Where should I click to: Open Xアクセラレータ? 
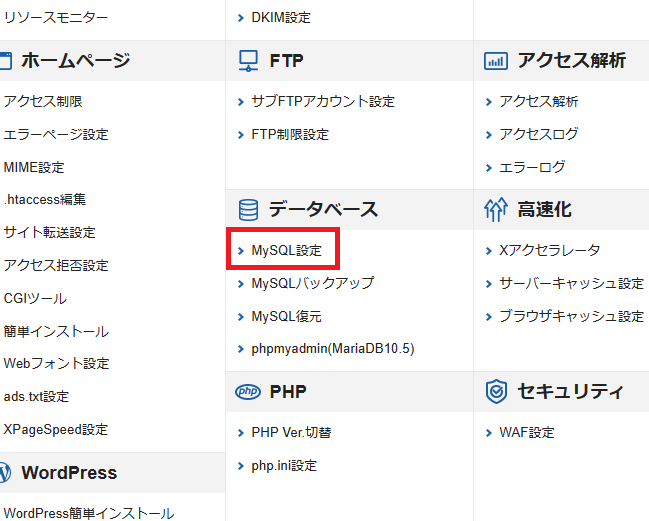click(549, 250)
